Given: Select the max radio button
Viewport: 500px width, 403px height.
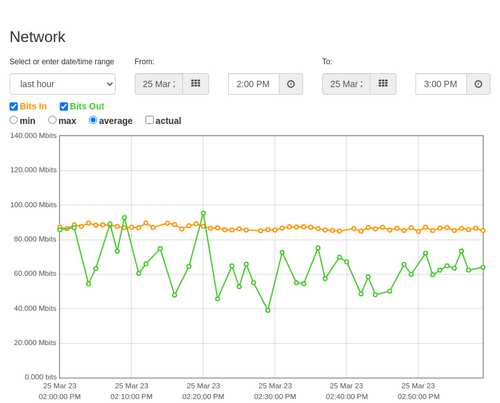Looking at the screenshot, I should coord(52,120).
